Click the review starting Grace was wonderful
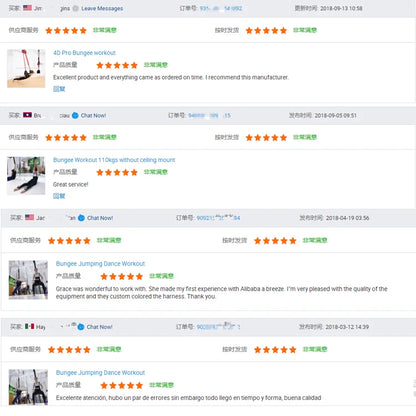The width and height of the screenshot is (416, 416). point(222,293)
